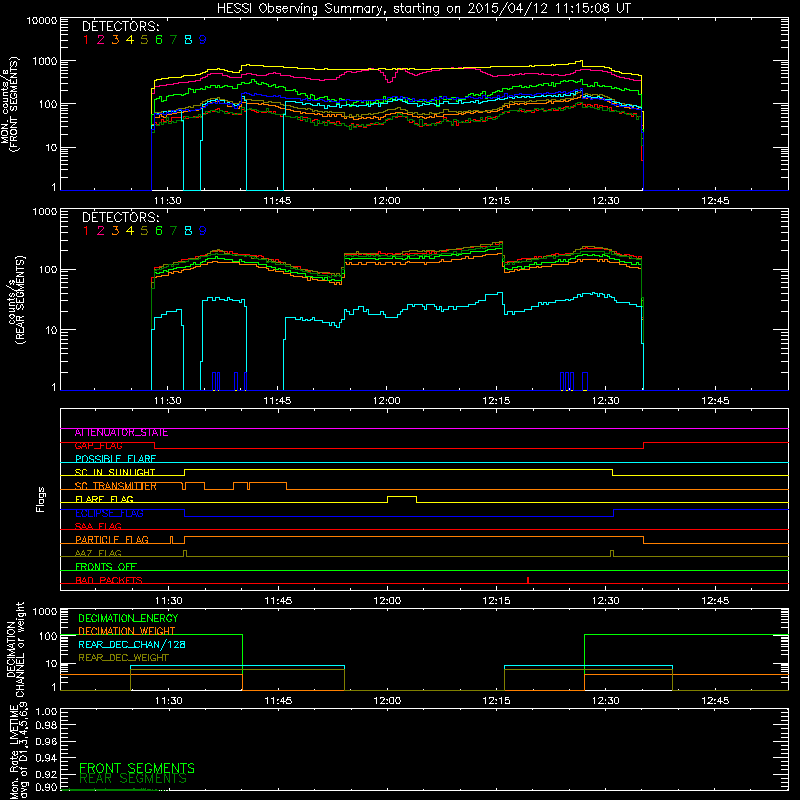Viewport: 800px width, 800px height.
Task: Select the DETECTORS: label in rear segments panel
Action: pyautogui.click(x=121, y=217)
